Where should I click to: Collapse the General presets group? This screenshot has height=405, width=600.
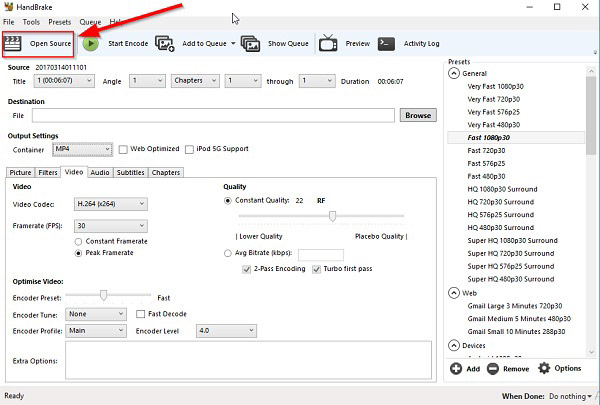(x=454, y=73)
